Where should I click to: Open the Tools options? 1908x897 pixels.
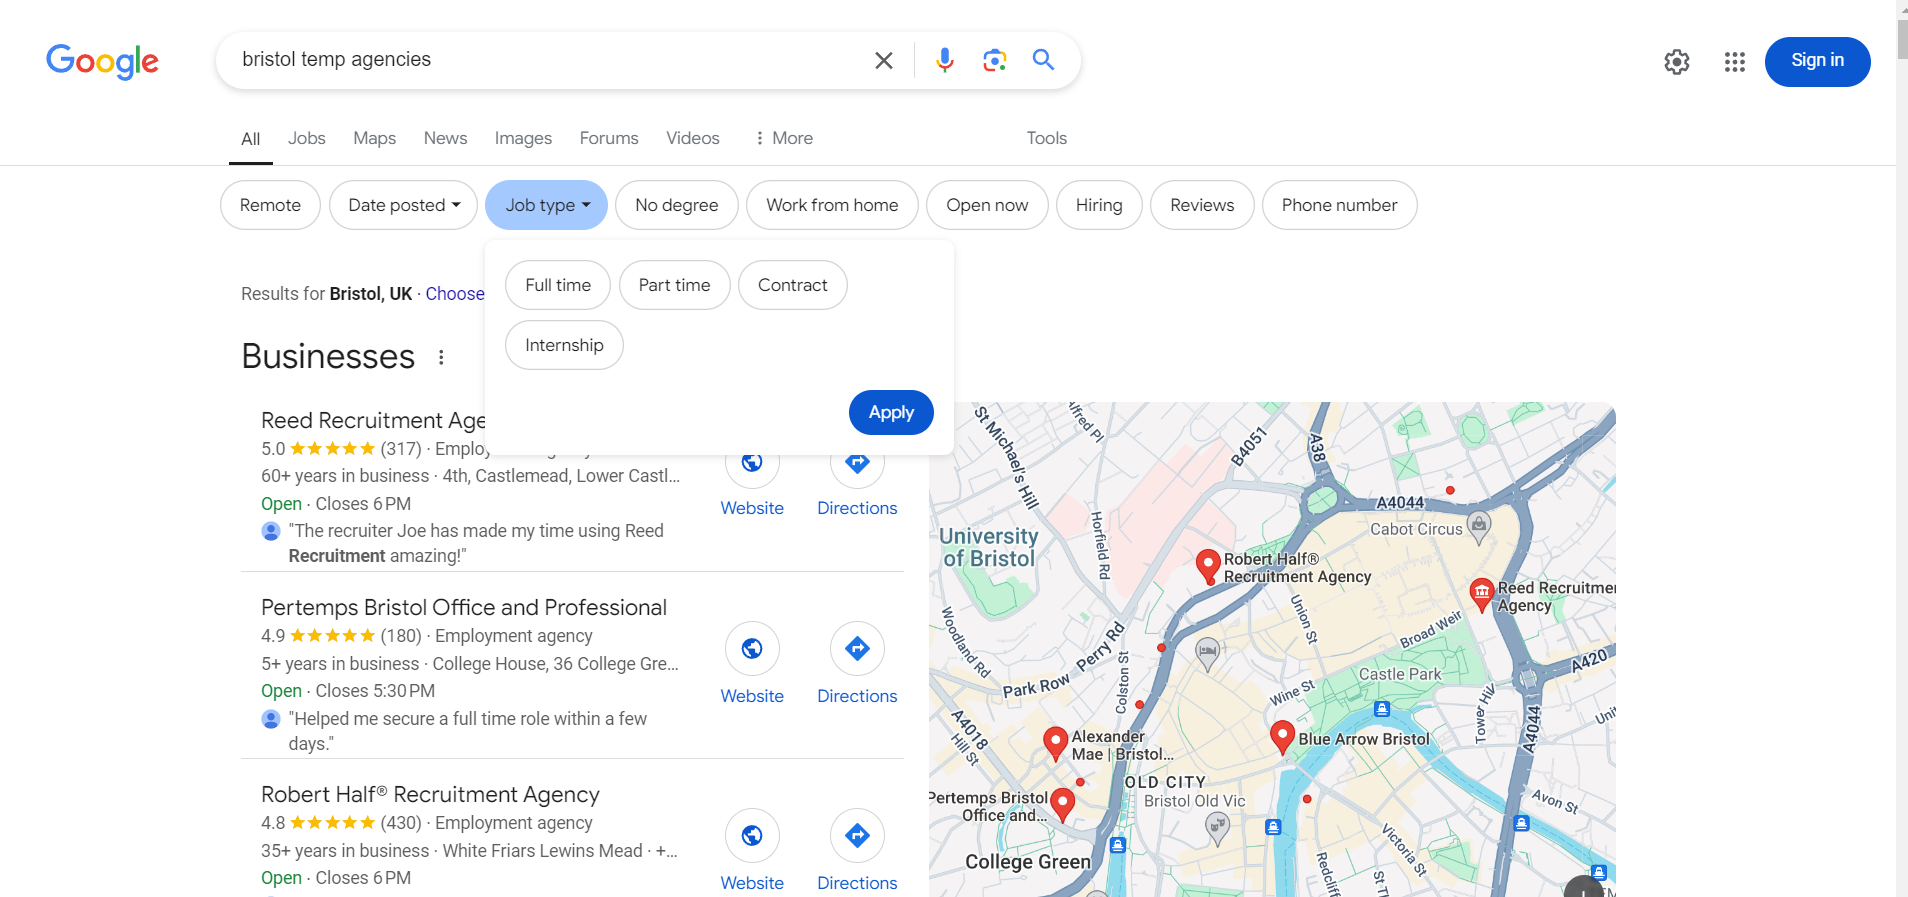click(x=1046, y=138)
